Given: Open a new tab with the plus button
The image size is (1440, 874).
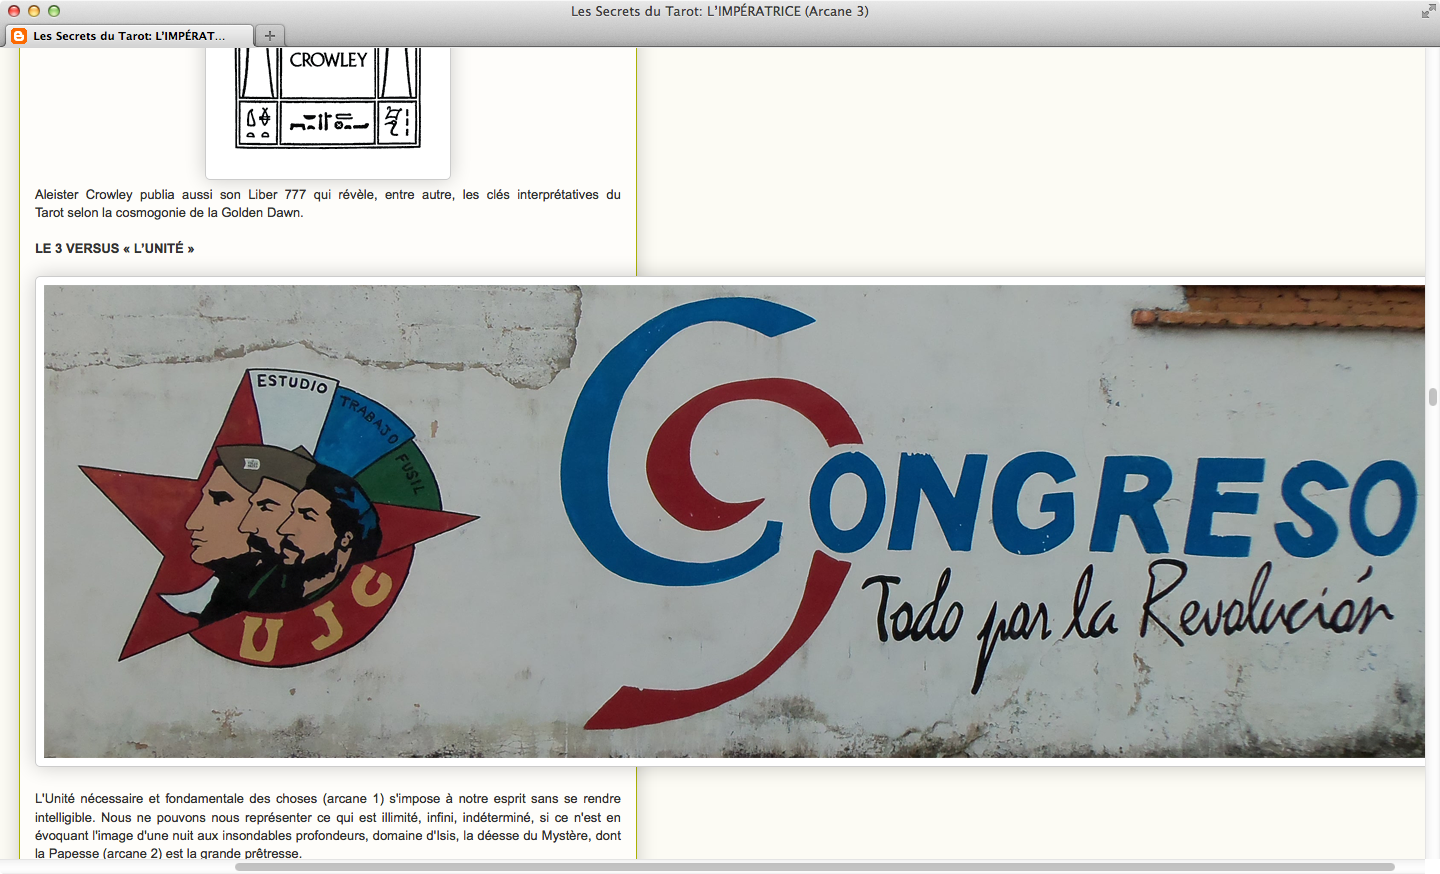Looking at the screenshot, I should tap(269, 36).
